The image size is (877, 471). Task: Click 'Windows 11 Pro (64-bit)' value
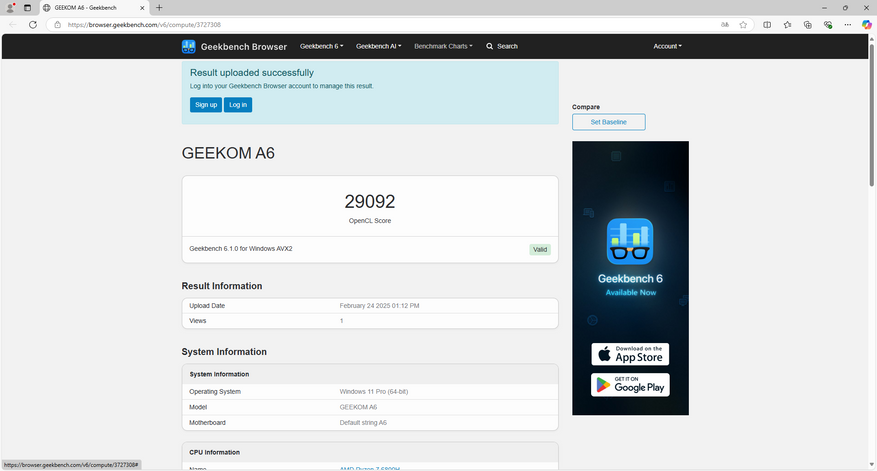pos(374,392)
